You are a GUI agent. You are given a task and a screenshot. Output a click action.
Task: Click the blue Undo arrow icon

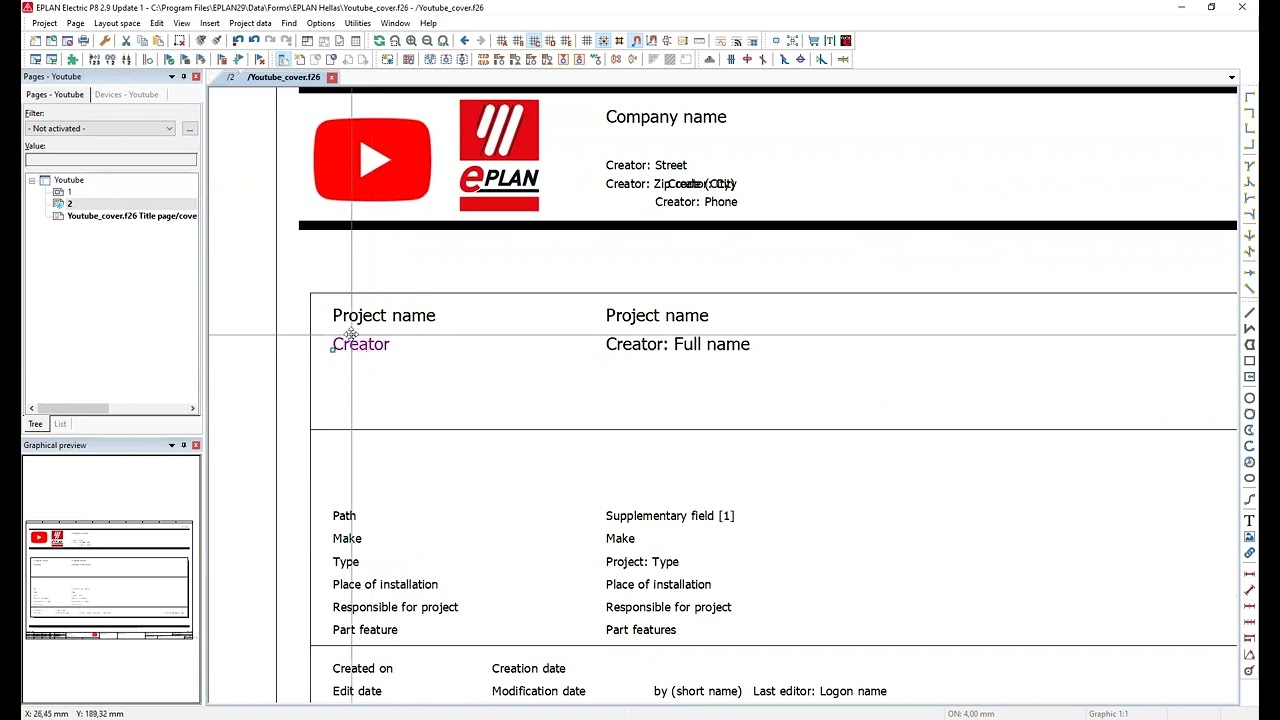pyautogui.click(x=254, y=41)
